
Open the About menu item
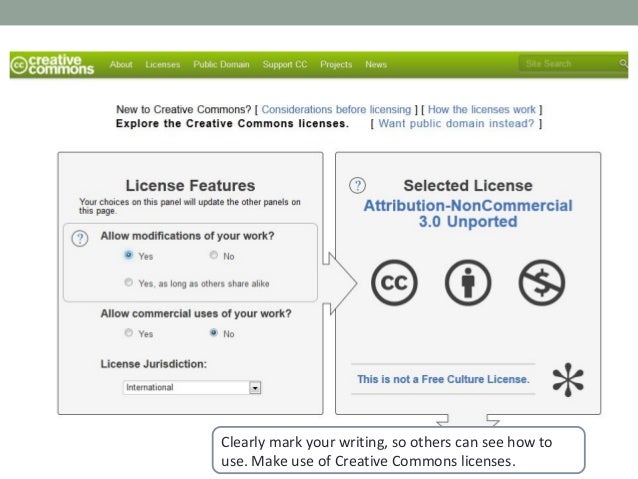pyautogui.click(x=121, y=64)
